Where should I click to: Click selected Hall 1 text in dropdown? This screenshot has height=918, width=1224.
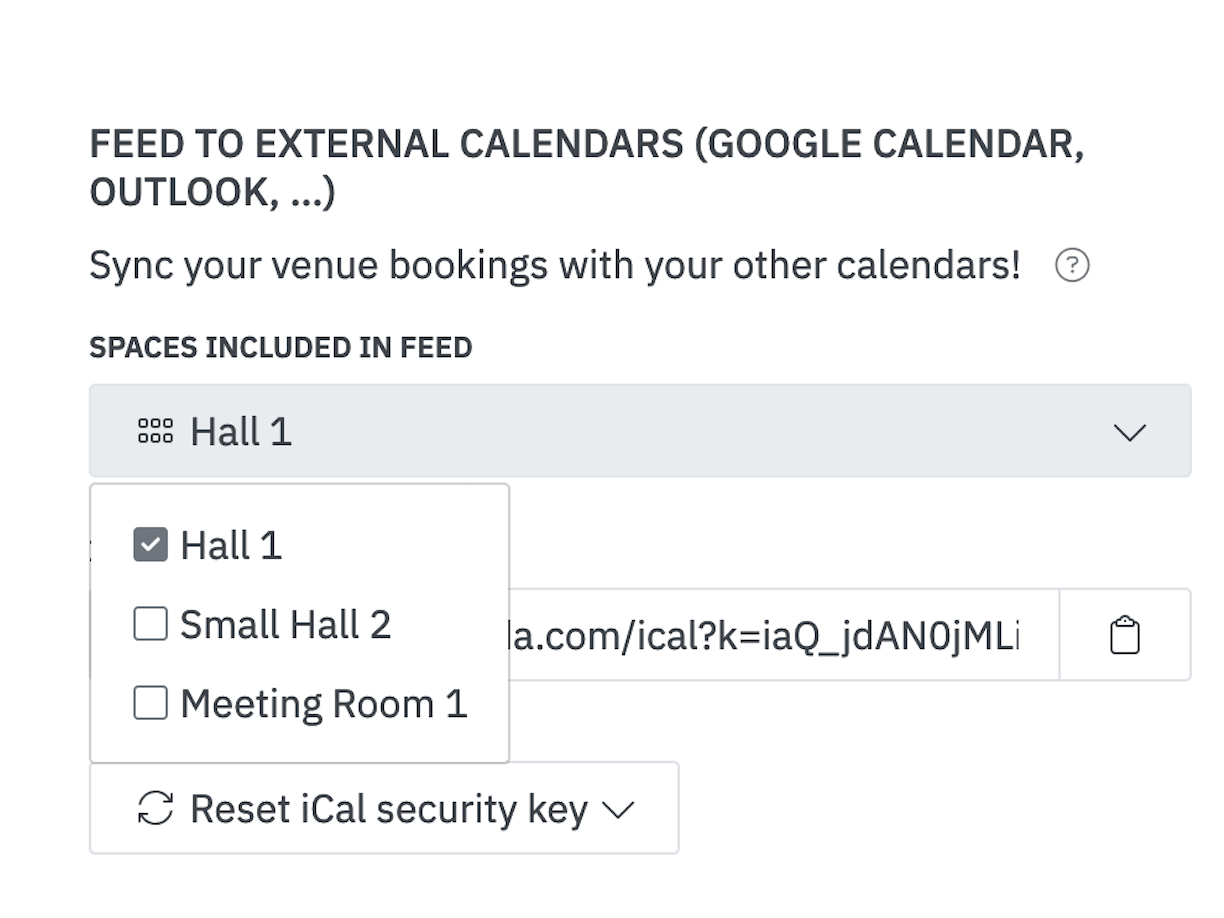pos(241,431)
